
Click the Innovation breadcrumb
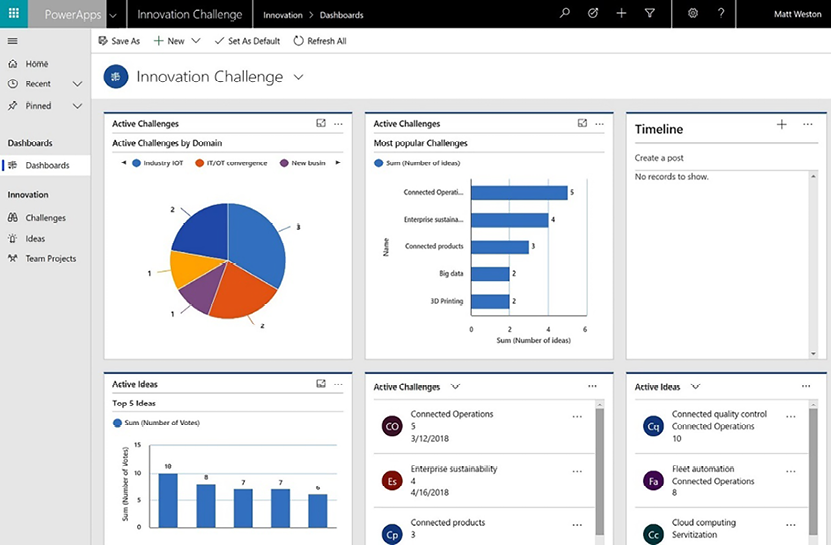[x=282, y=15]
